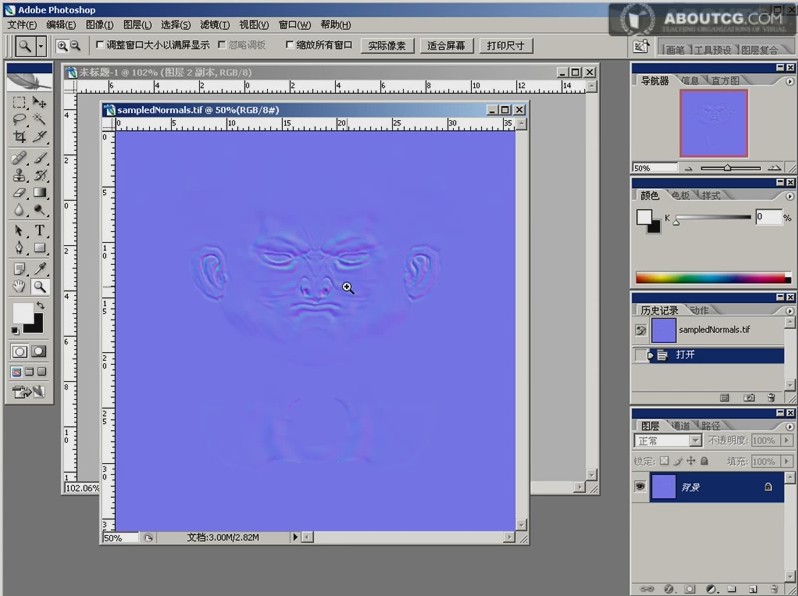Select the Pen tool
Image resolution: width=798 pixels, height=596 pixels.
coord(19,248)
